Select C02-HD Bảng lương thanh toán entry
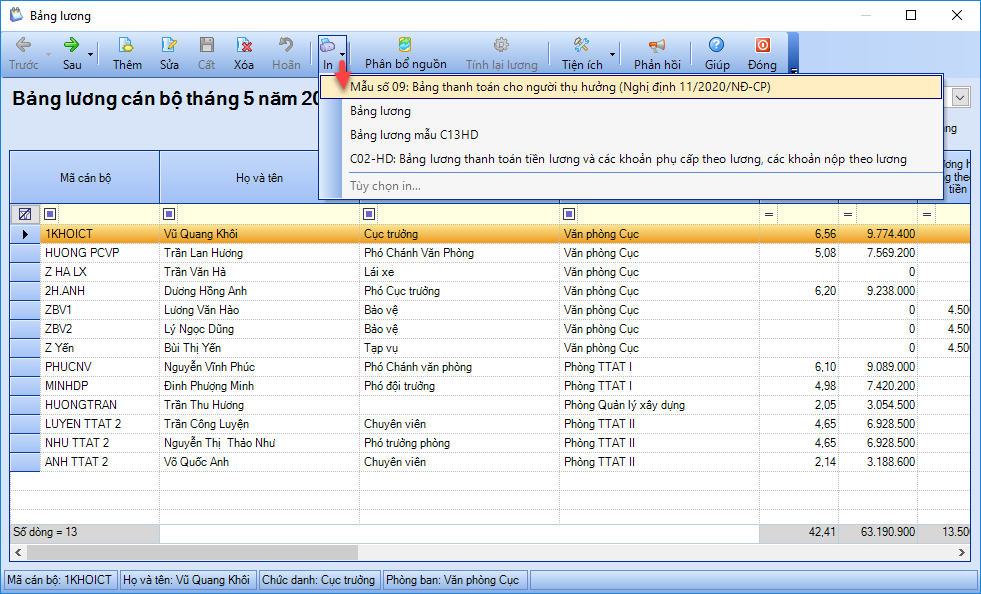This screenshot has width=981, height=594. click(x=628, y=159)
